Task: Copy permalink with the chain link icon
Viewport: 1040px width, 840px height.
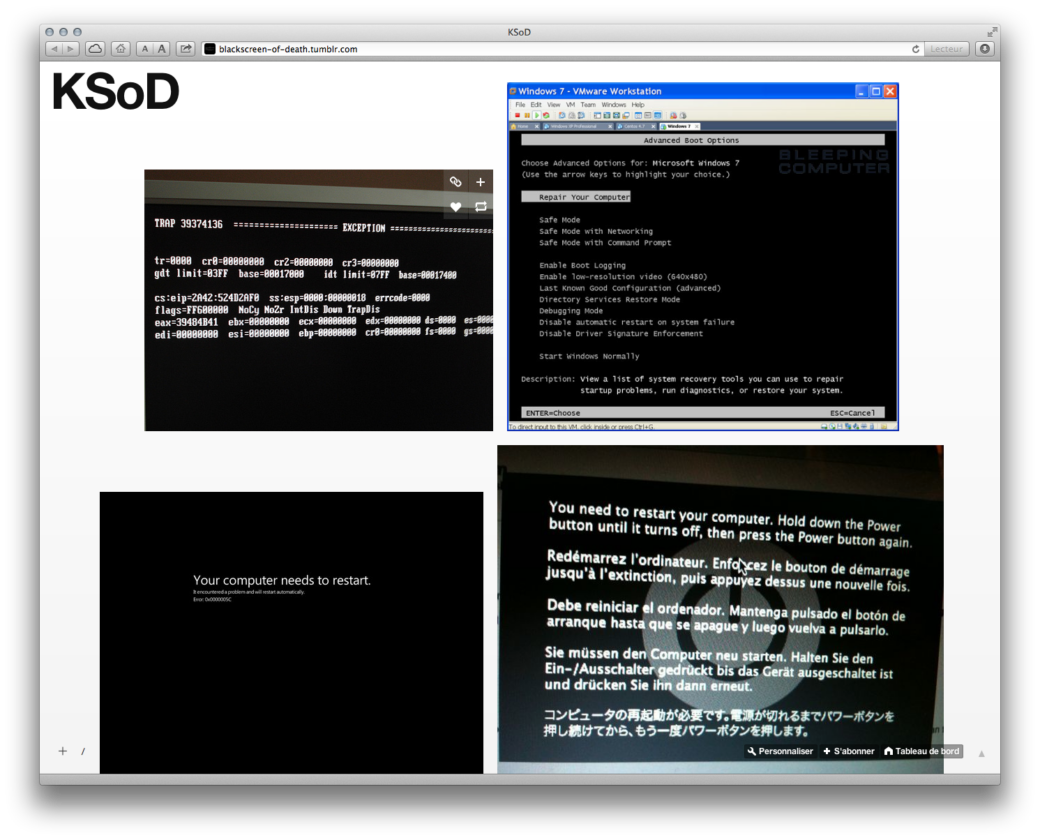Action: (455, 182)
